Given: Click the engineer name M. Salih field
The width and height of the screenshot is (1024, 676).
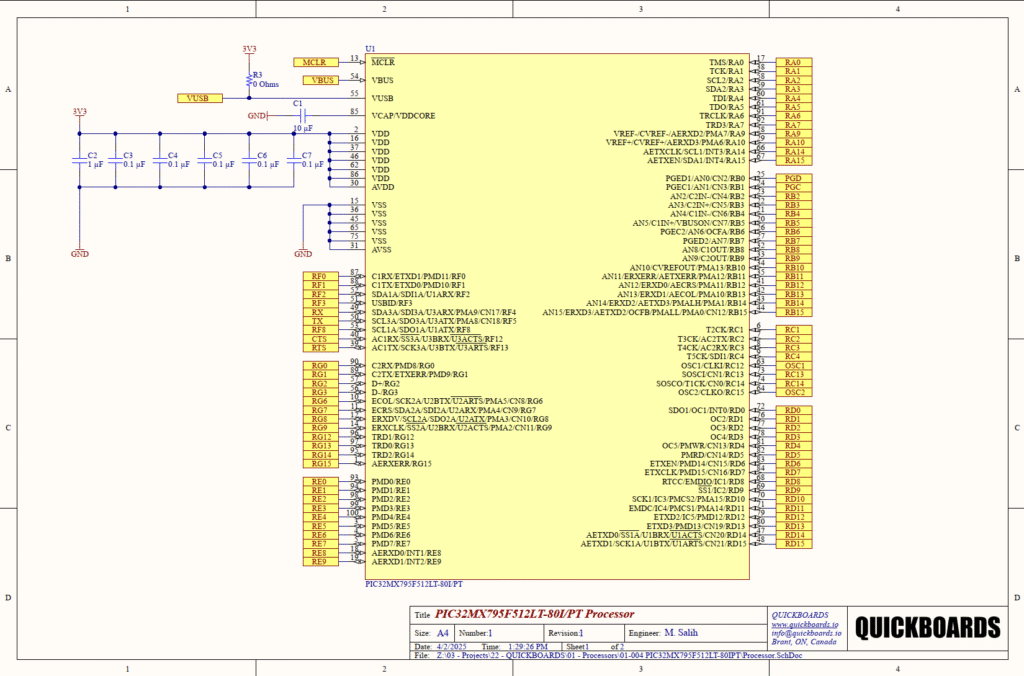Looking at the screenshot, I should click(683, 633).
